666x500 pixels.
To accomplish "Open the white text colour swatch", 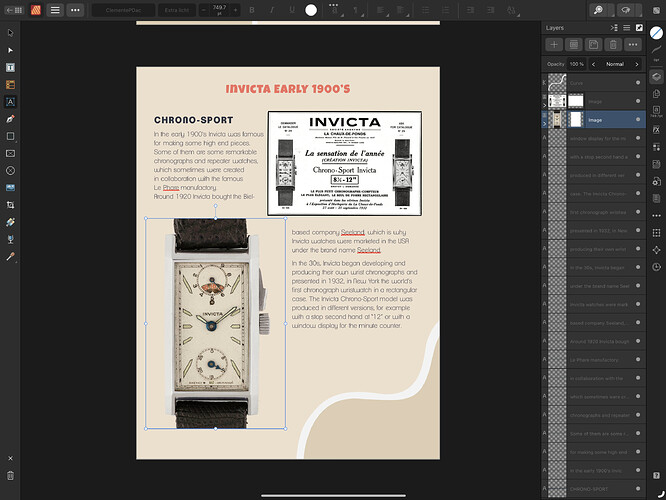I will (311, 10).
